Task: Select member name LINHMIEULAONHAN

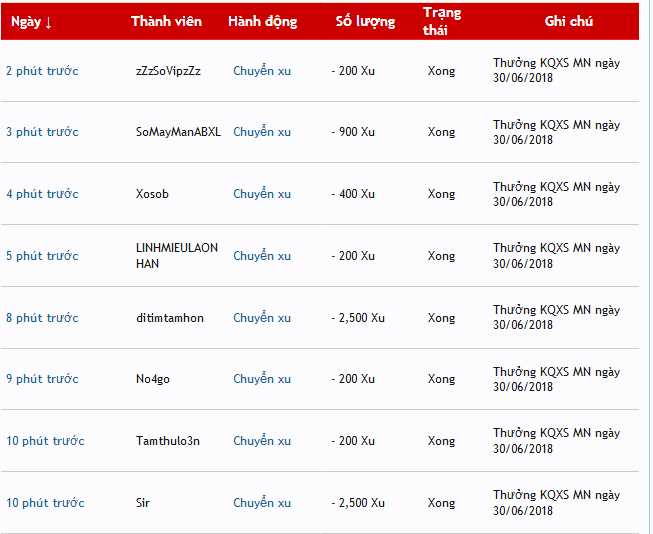Action: (177, 256)
